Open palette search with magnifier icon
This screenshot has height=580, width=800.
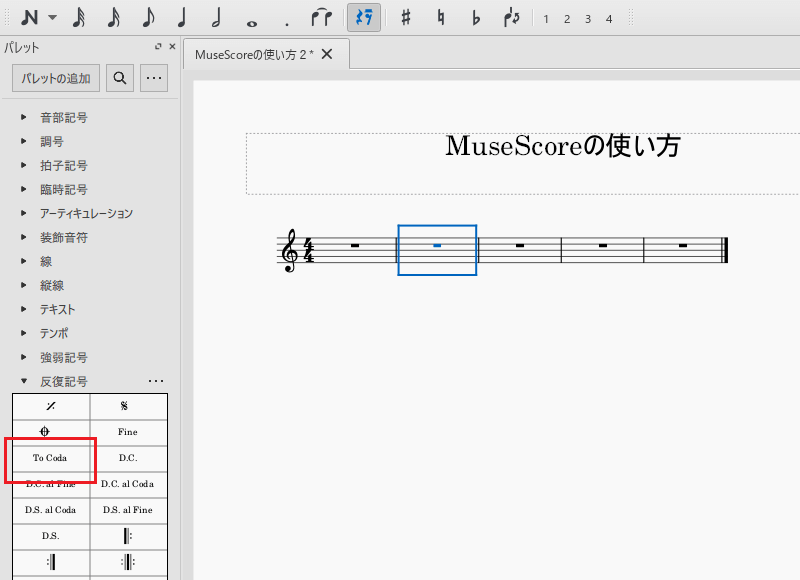(120, 78)
